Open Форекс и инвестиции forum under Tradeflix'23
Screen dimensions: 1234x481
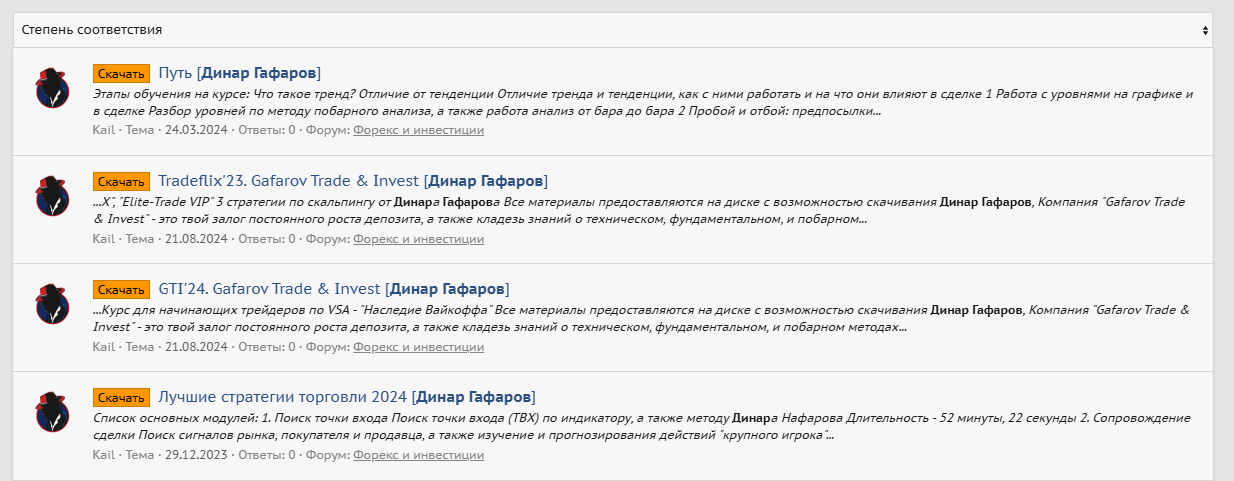(418, 239)
